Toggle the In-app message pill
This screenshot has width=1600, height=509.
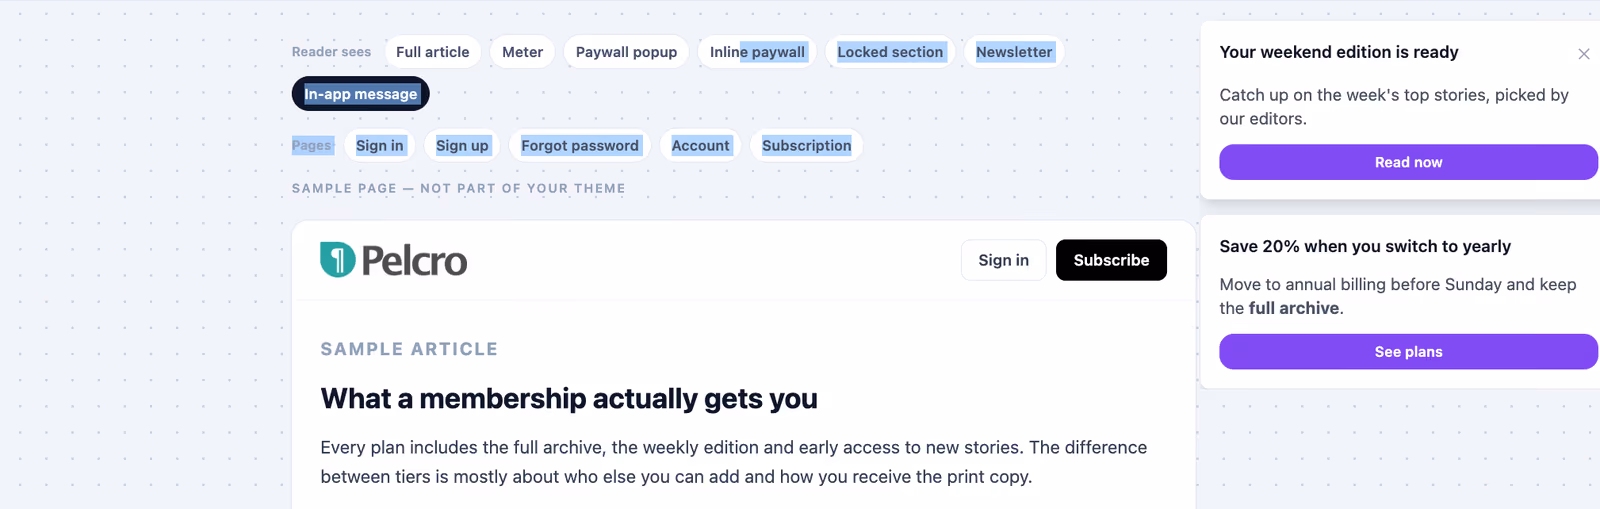(x=361, y=94)
